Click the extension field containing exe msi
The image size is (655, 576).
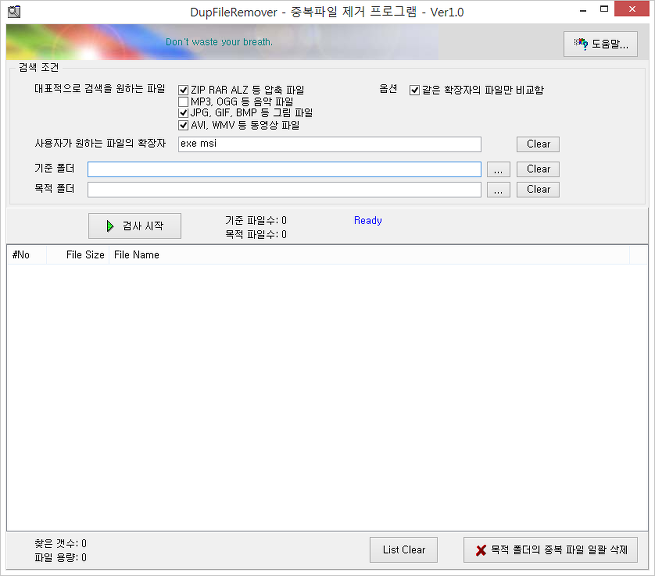[x=330, y=144]
